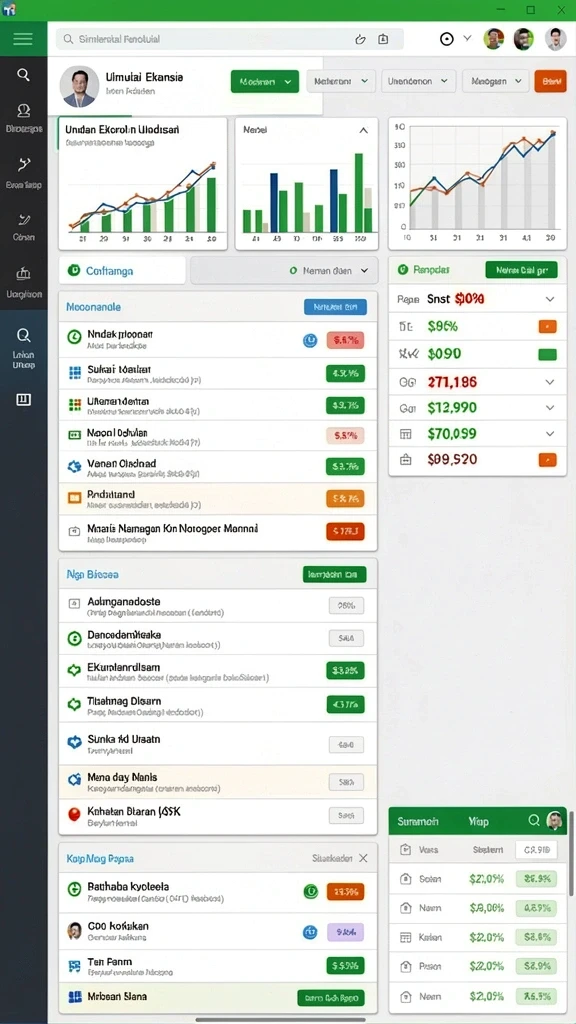Image resolution: width=576 pixels, height=1024 pixels.
Task: Click the orange swatch in the $96% row
Action: (x=547, y=327)
